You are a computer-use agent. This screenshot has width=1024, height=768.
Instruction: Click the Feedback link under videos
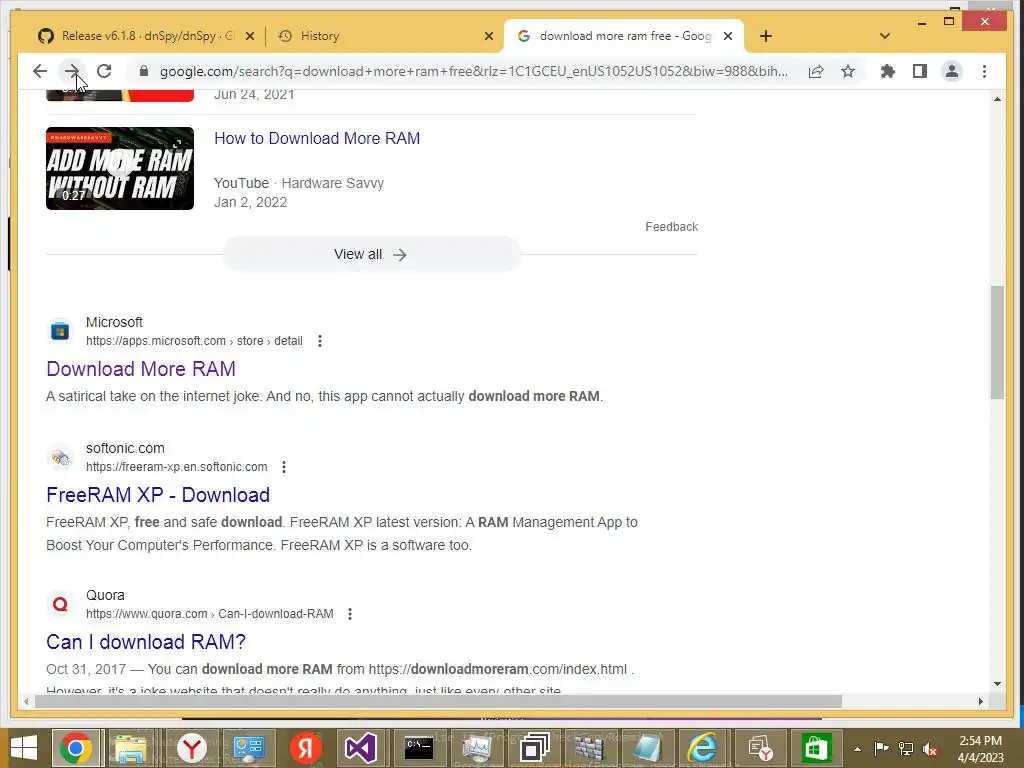(671, 227)
